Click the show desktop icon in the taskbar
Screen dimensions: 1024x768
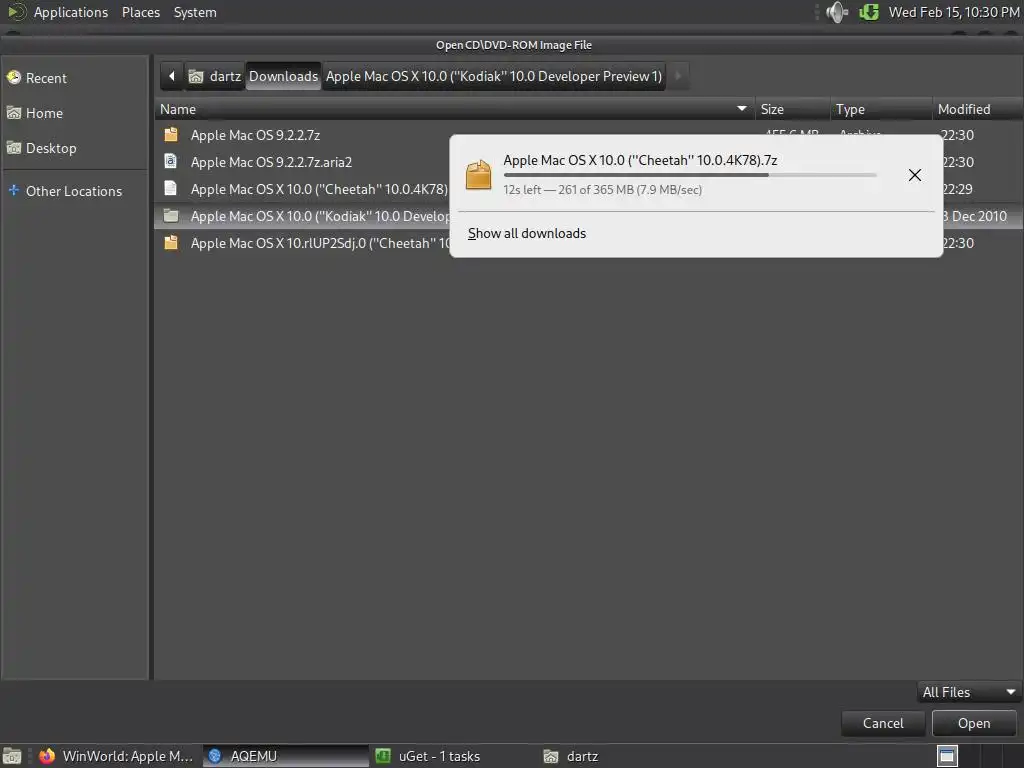pos(12,756)
